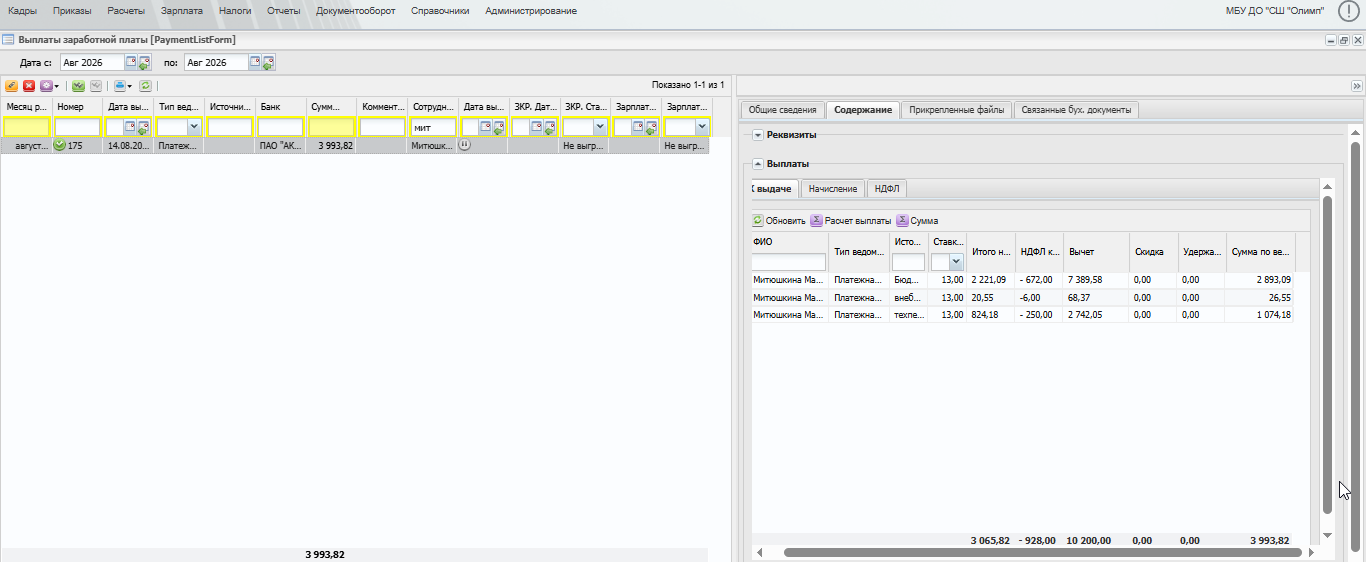Click the Расчет выплаты button
Image resolution: width=1366 pixels, height=562 pixels.
[851, 220]
